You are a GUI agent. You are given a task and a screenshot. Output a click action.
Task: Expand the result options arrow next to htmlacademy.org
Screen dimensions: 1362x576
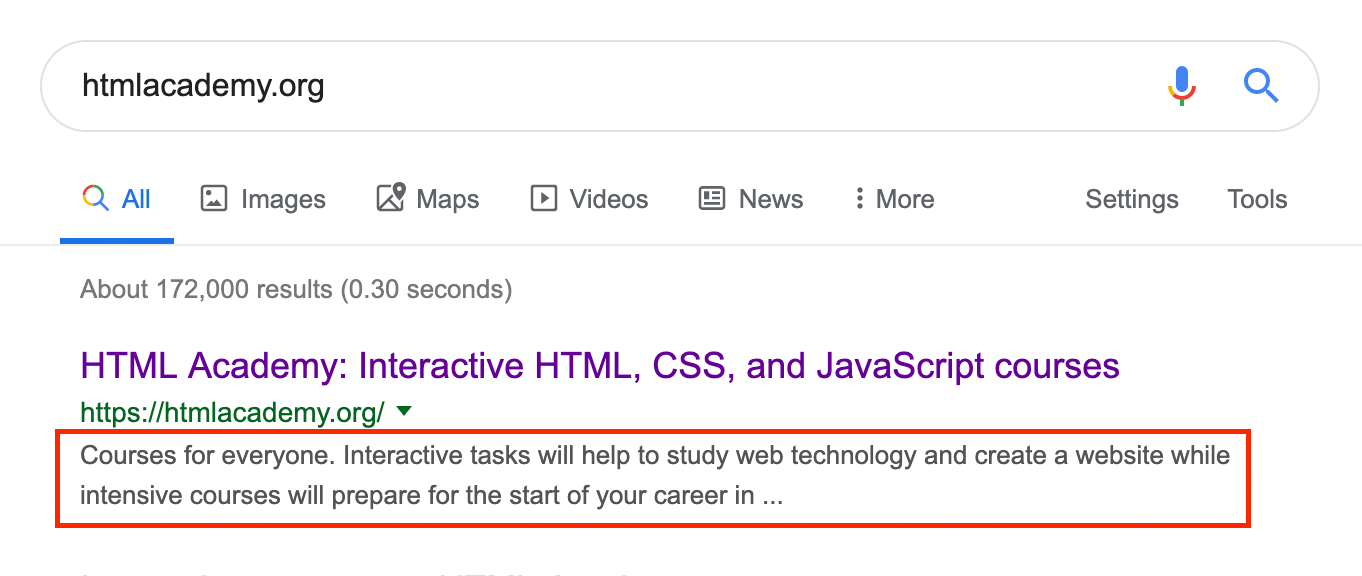click(404, 411)
